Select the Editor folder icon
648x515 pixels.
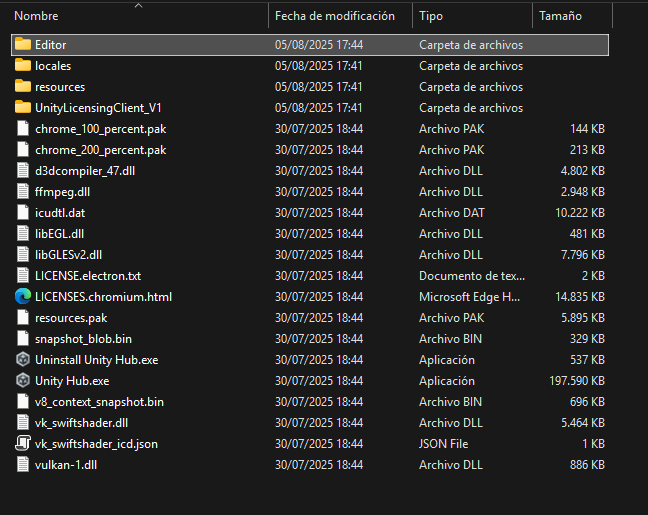pyautogui.click(x=23, y=44)
